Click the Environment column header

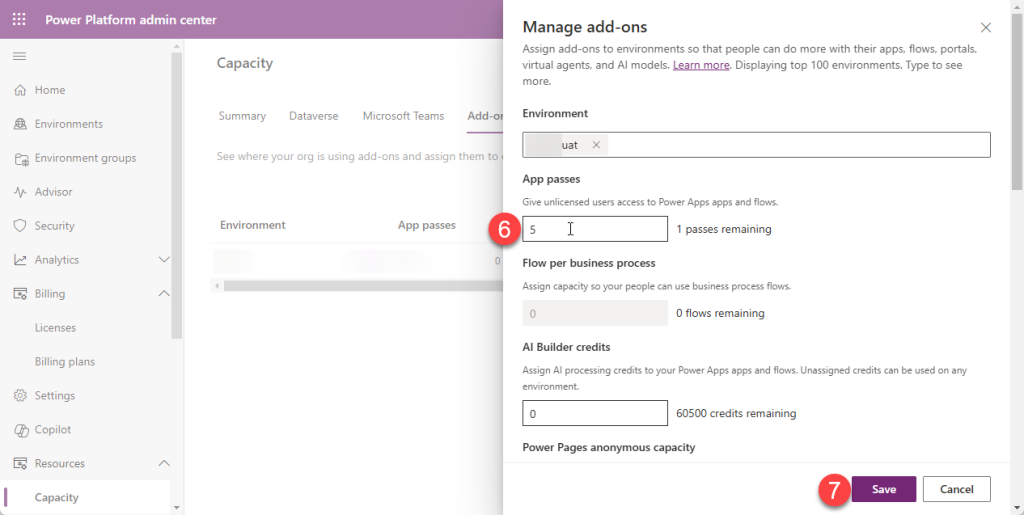(x=253, y=225)
